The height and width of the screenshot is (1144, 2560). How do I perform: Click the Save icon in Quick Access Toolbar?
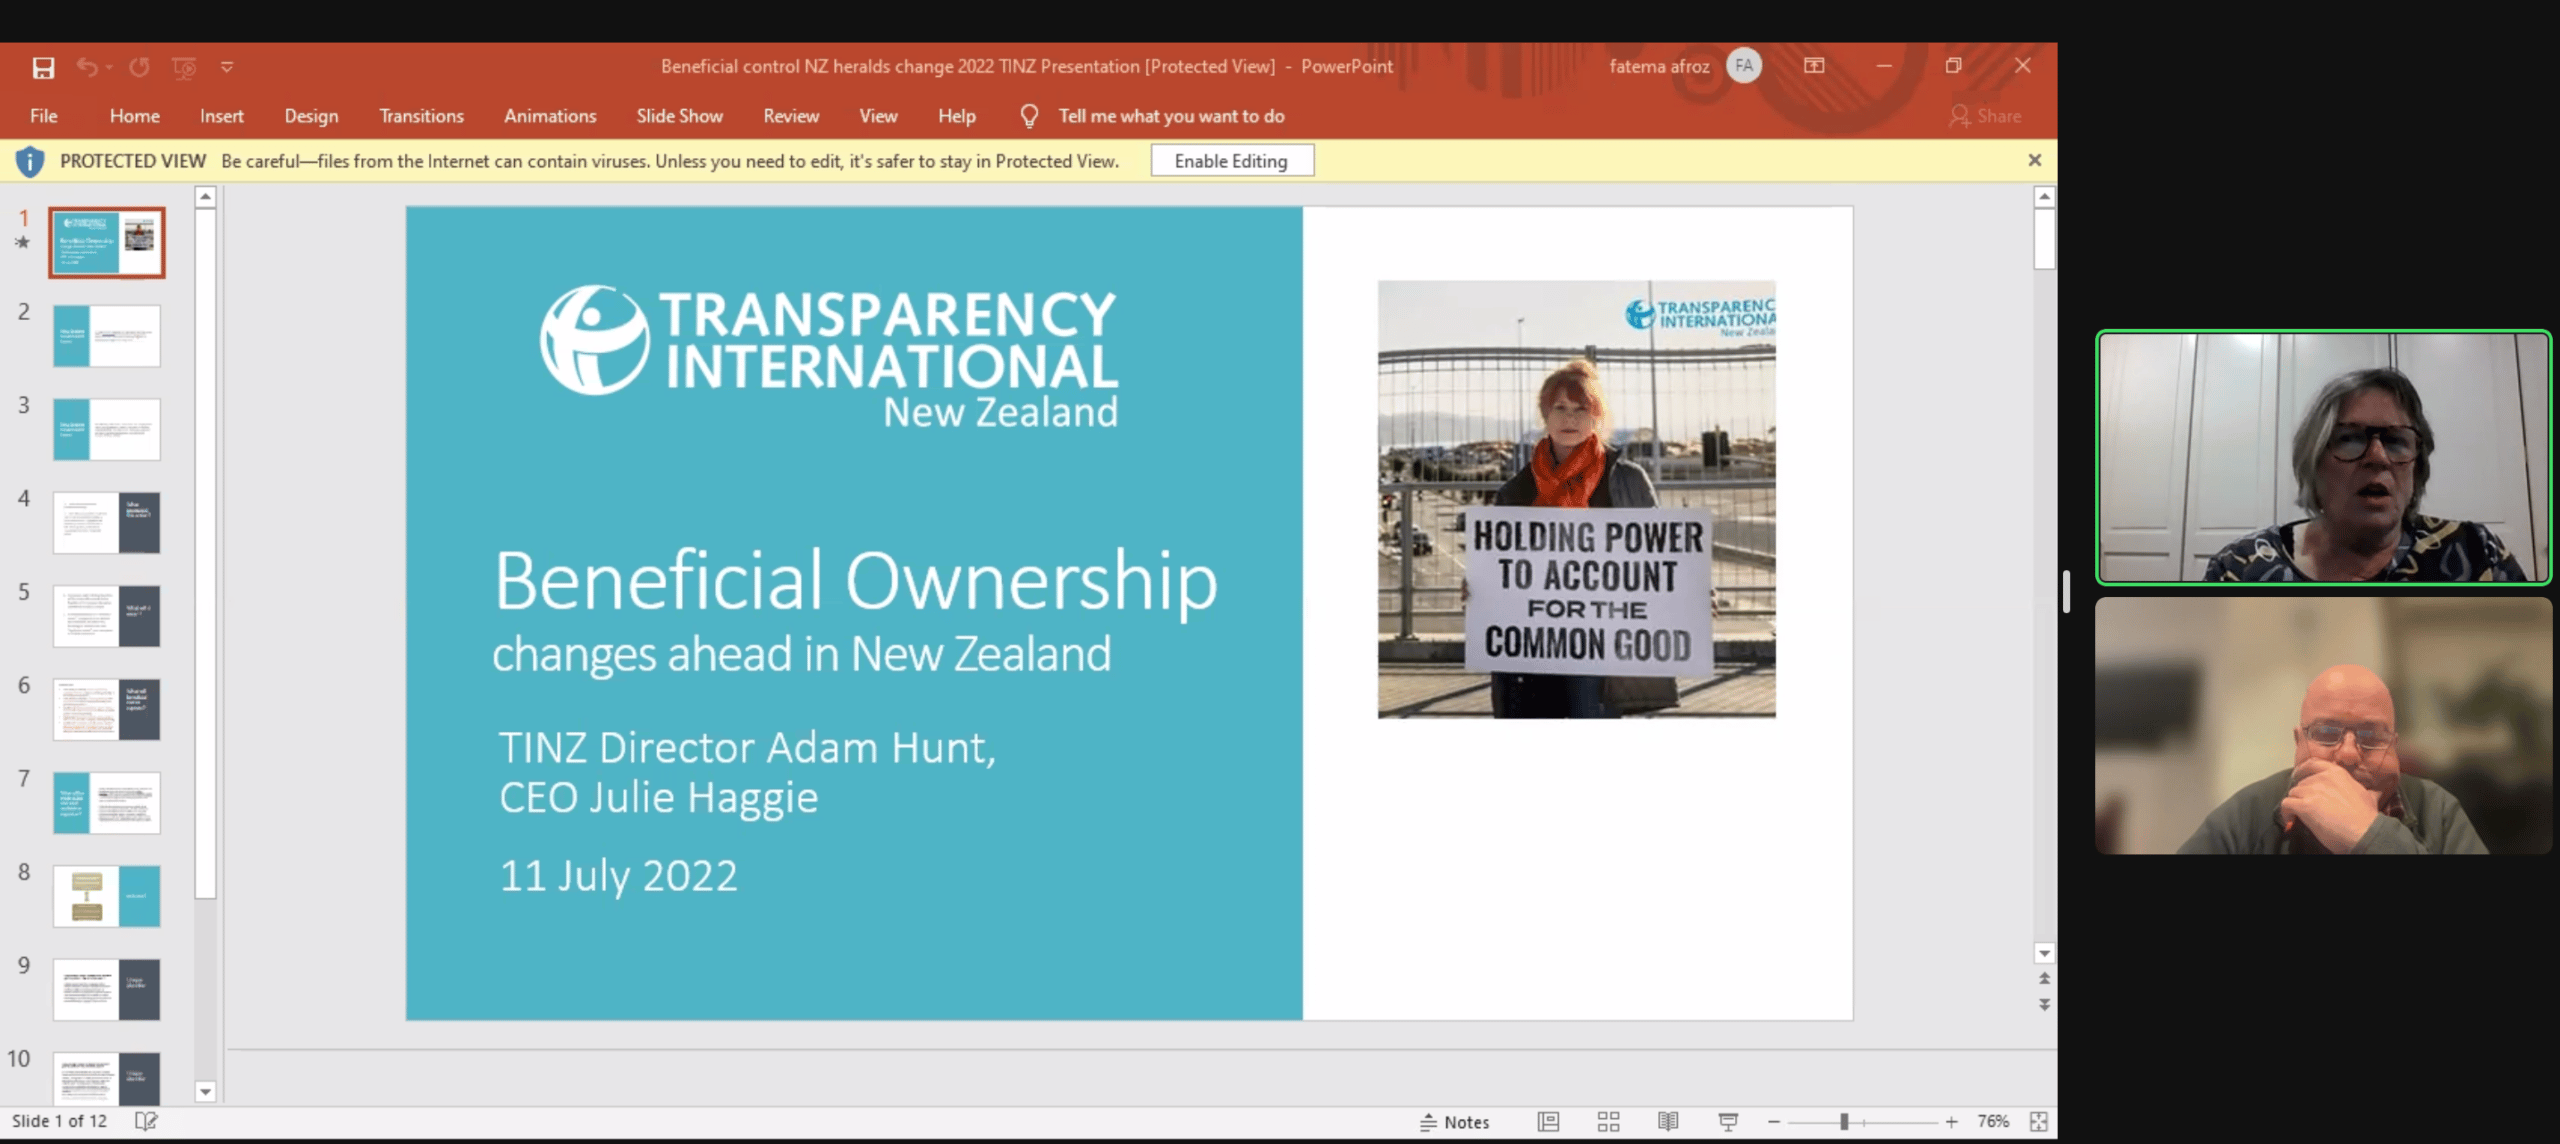click(x=43, y=67)
